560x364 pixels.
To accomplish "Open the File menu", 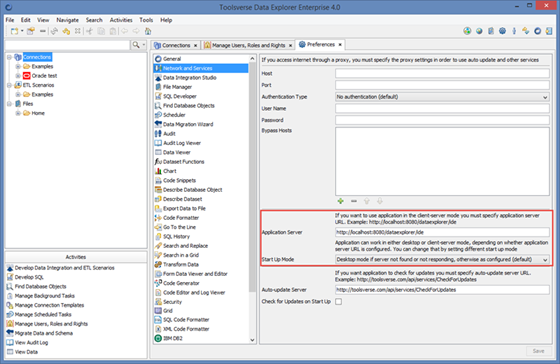I will point(10,20).
